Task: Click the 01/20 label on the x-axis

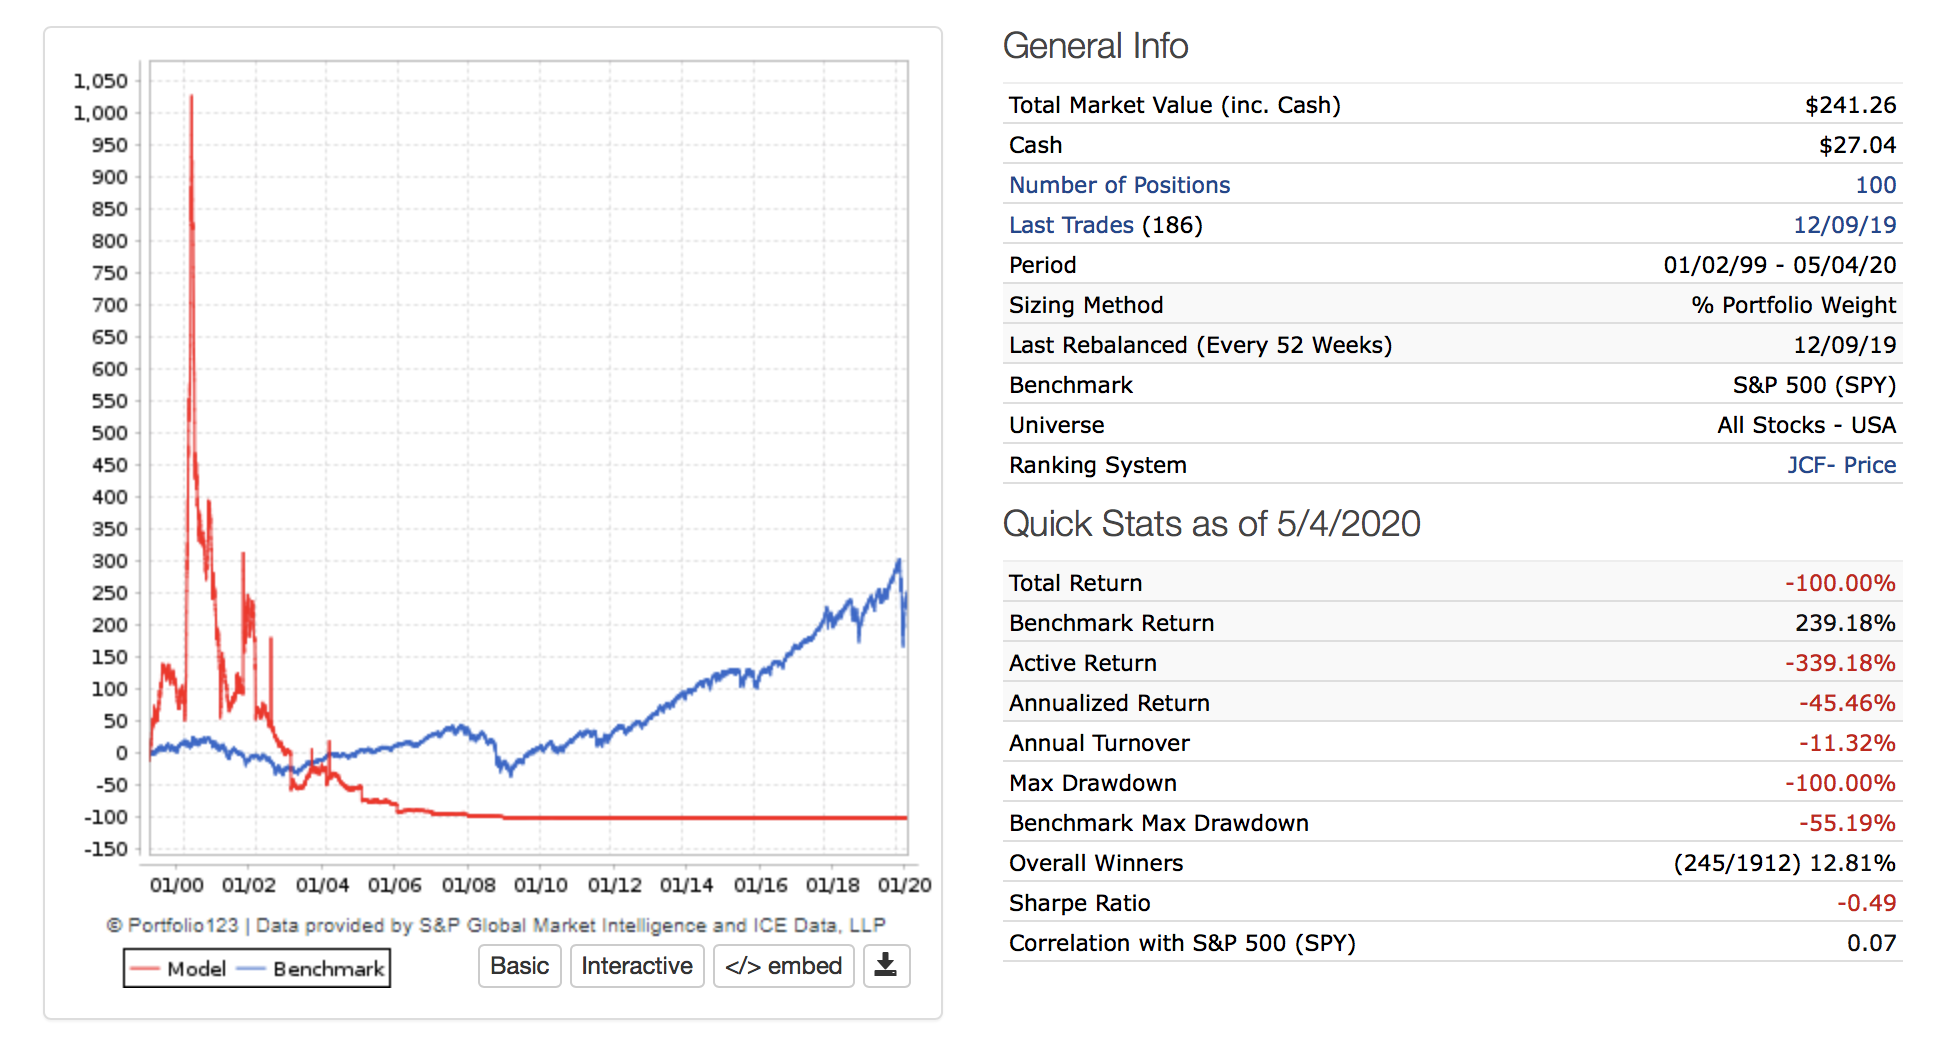Action: (904, 885)
